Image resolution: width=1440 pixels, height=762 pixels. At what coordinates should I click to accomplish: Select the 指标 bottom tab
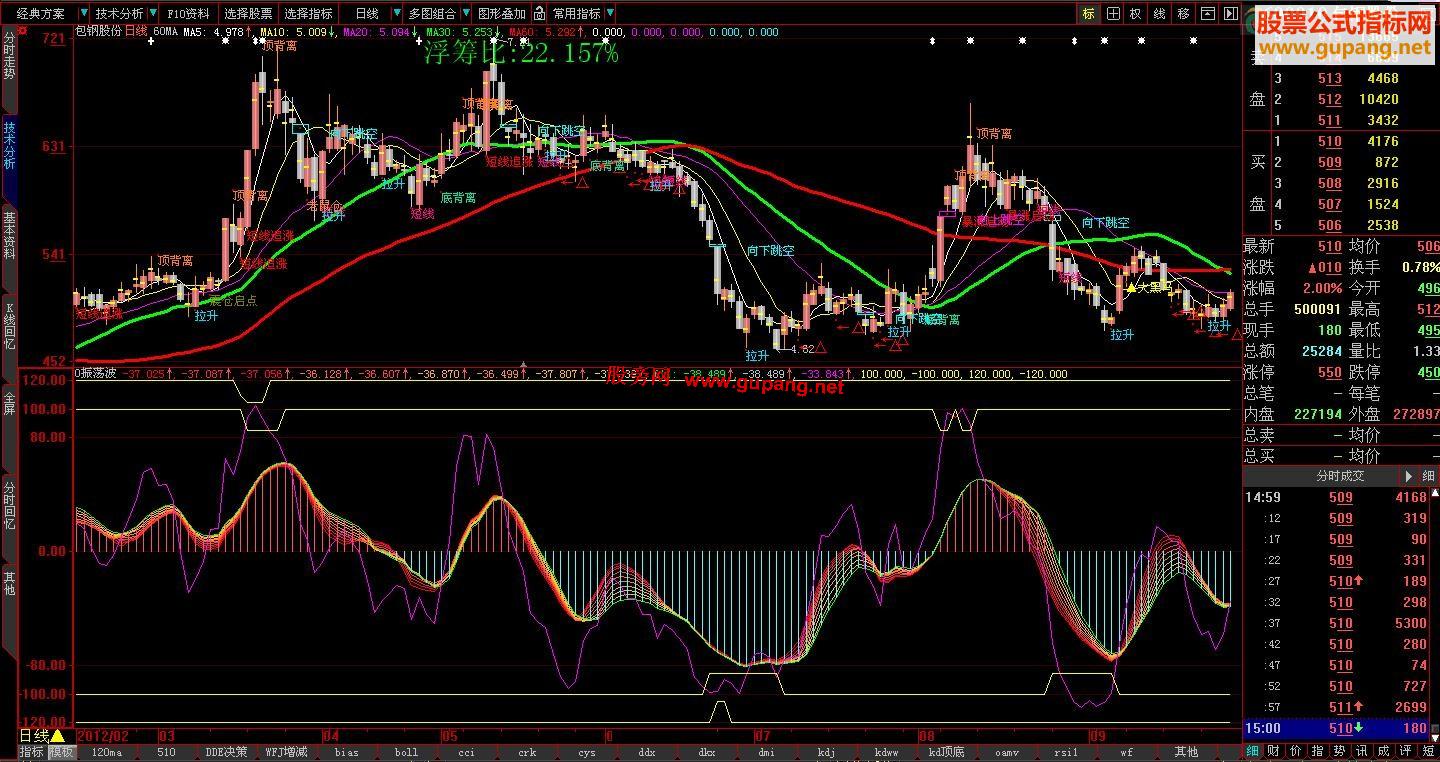point(32,752)
